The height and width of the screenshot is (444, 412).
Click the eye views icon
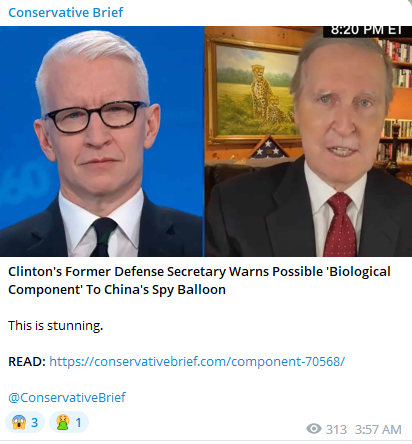[x=314, y=429]
